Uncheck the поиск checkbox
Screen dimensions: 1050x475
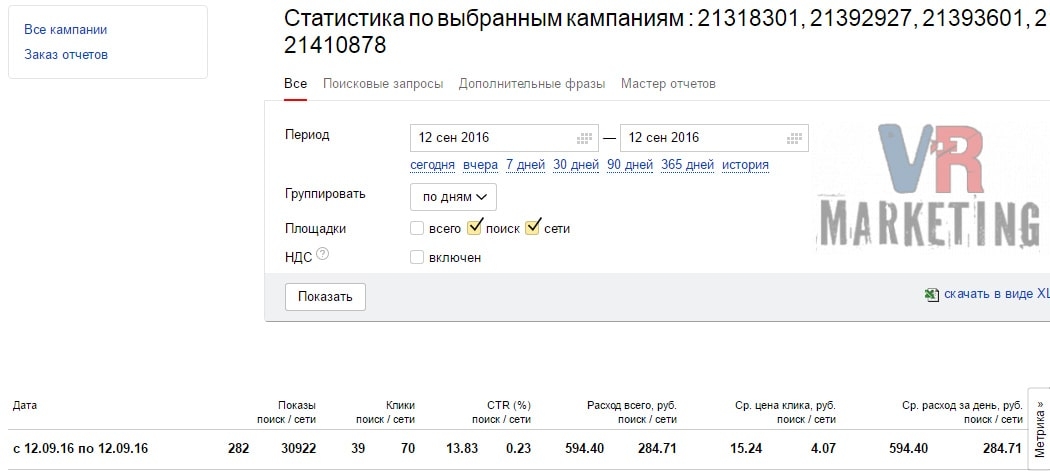point(475,227)
